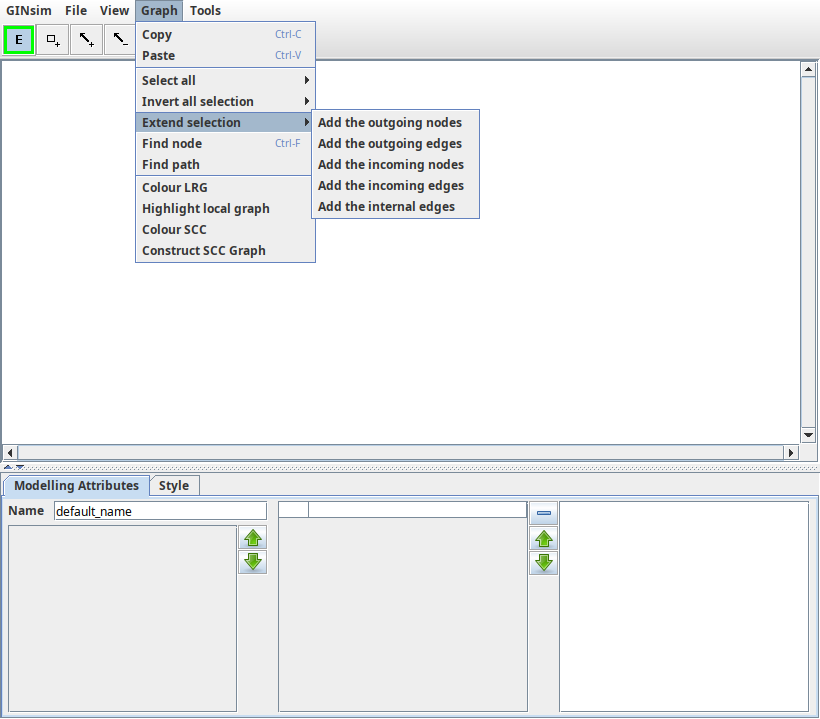Viewport: 820px width, 719px height.
Task: Select the Add negative edge tool
Action: pos(119,39)
